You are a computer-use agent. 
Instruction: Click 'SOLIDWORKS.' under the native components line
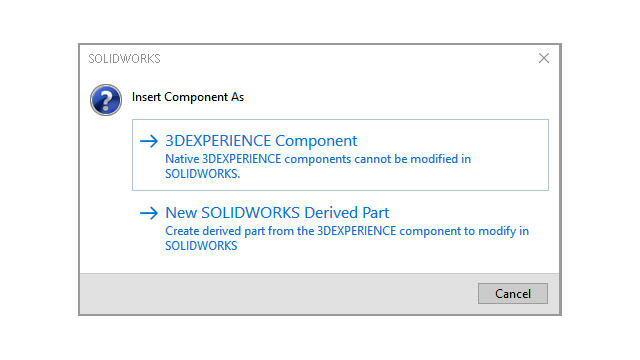click(202, 174)
